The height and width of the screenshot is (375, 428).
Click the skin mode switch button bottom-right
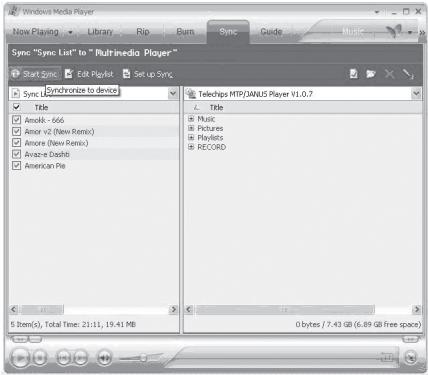411,358
